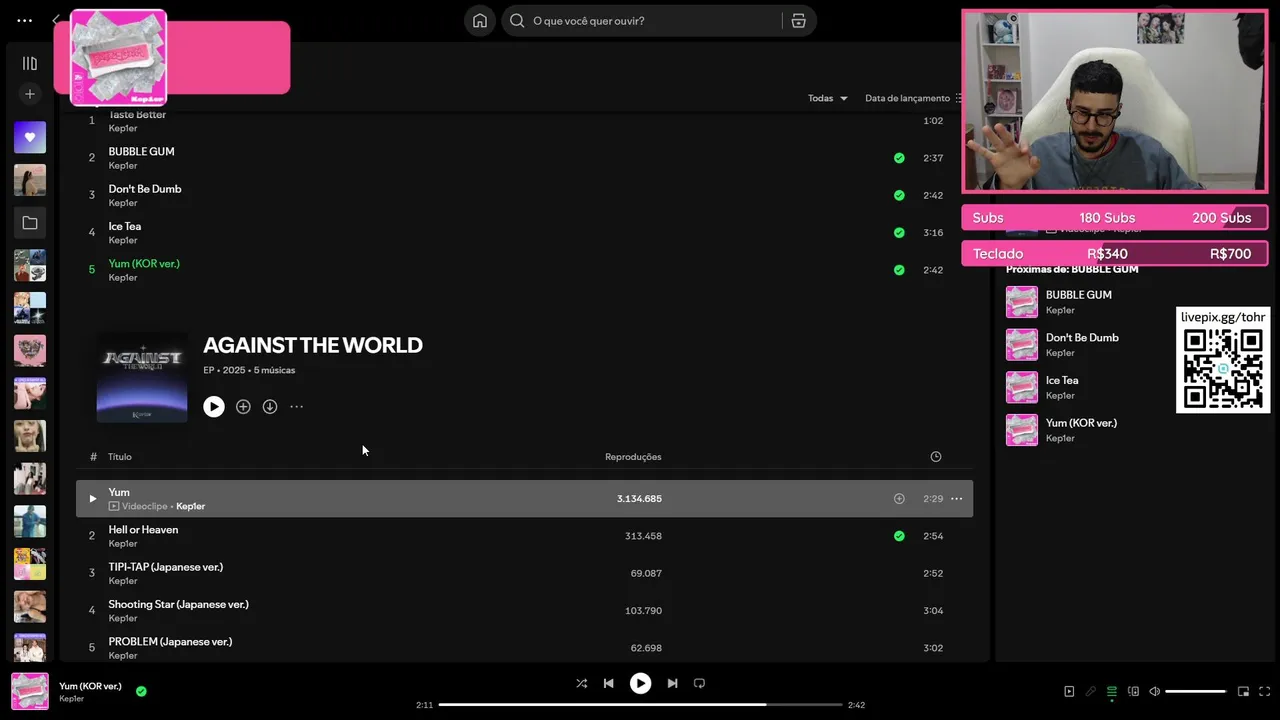
Task: Open the mini player icon
Action: 1243,691
